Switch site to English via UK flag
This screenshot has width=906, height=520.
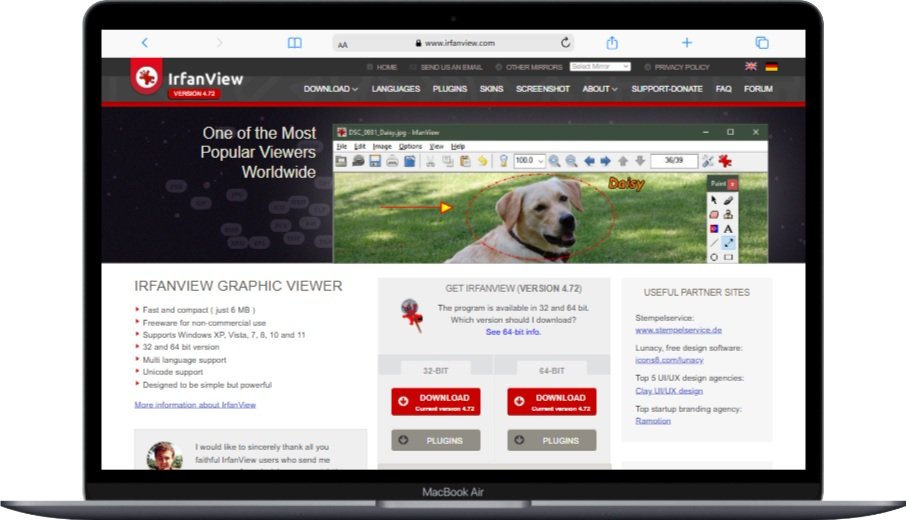click(751, 66)
